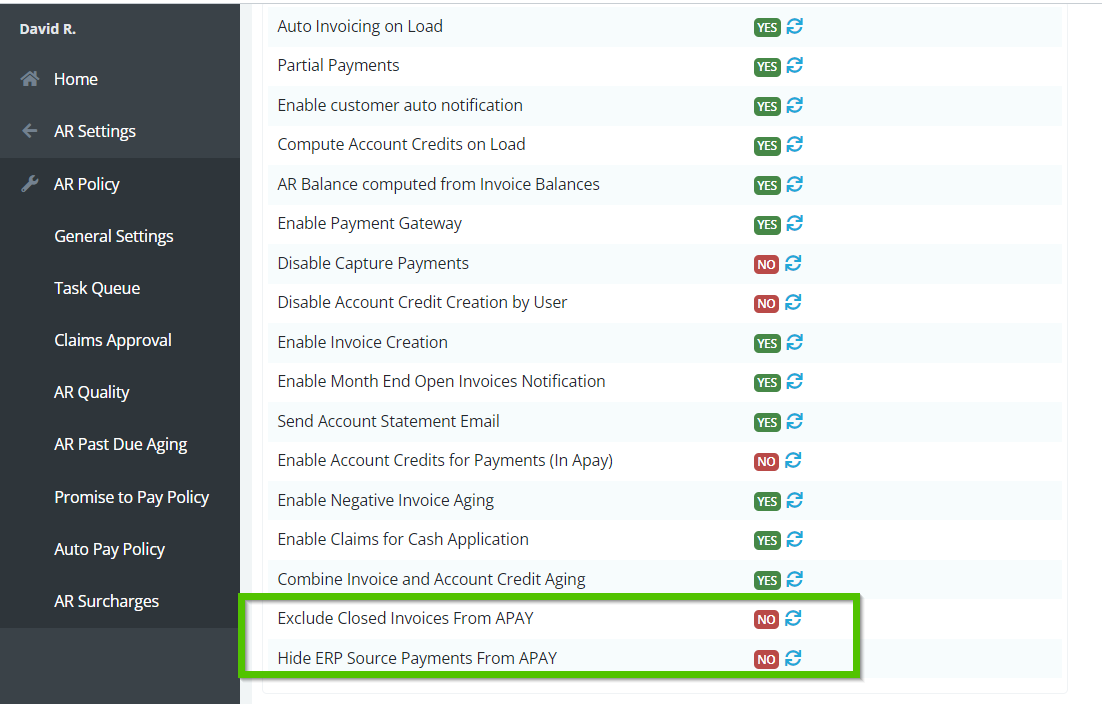Screen dimensions: 1102x704
Task: Toggle YES badge for Enable customer auto notification
Action: 767,107
